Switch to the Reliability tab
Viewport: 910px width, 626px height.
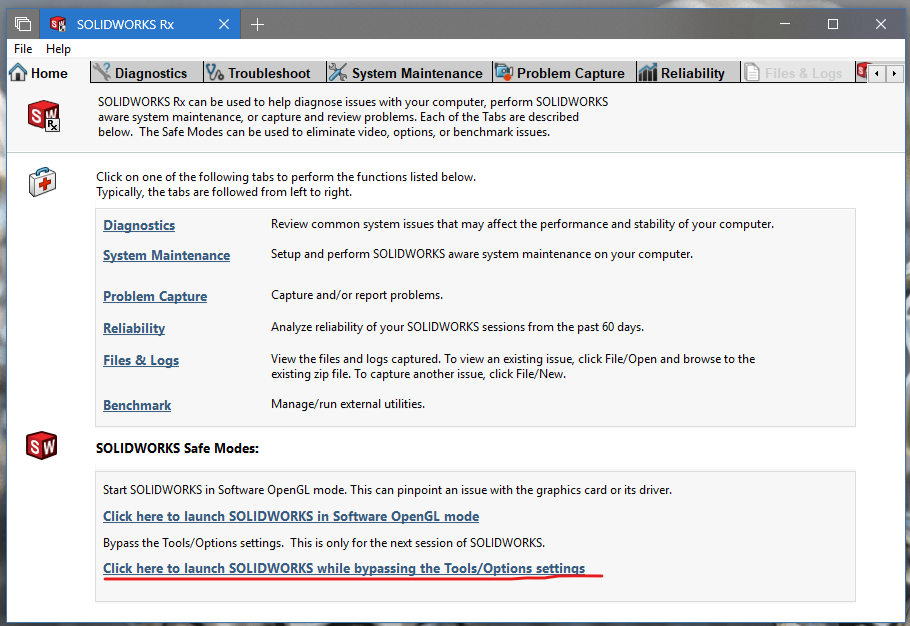click(x=688, y=73)
